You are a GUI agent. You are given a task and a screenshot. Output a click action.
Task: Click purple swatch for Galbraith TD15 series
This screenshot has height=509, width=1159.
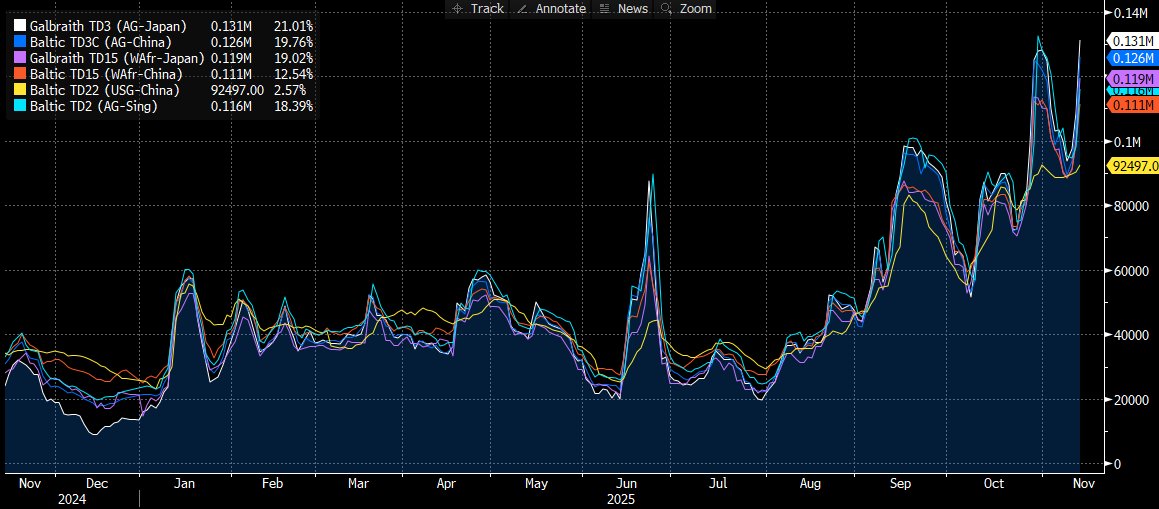(x=18, y=58)
